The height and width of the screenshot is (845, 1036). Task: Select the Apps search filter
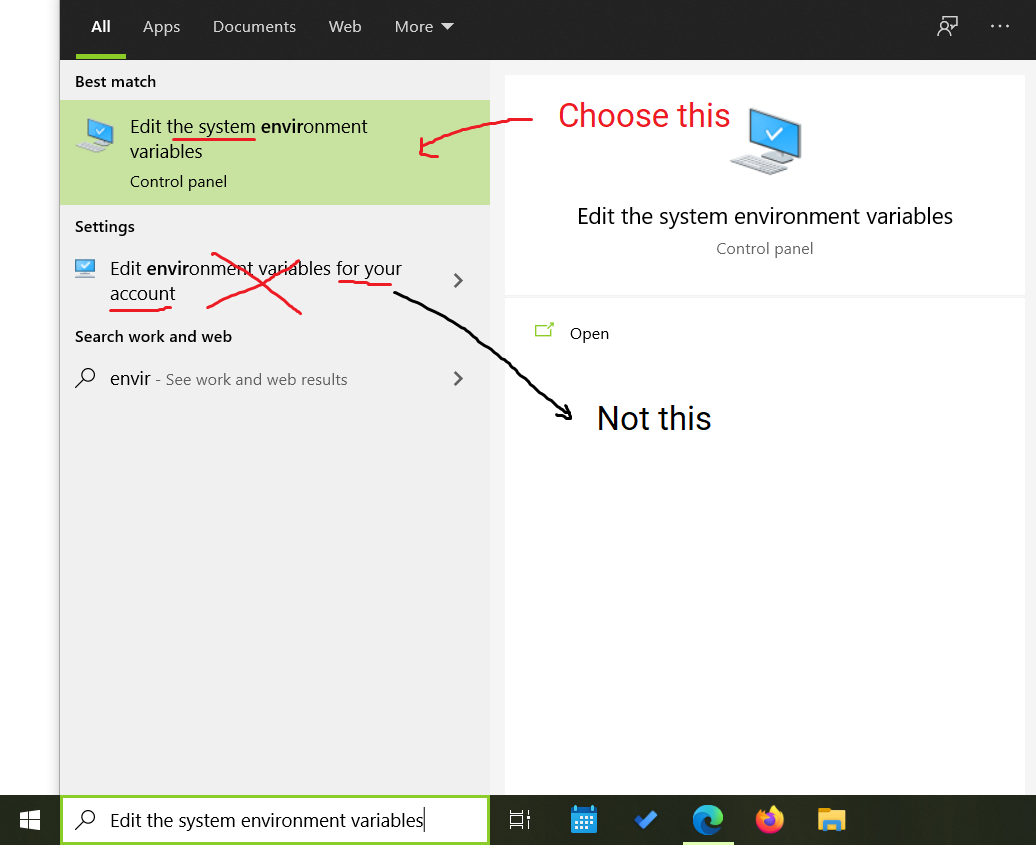(161, 26)
